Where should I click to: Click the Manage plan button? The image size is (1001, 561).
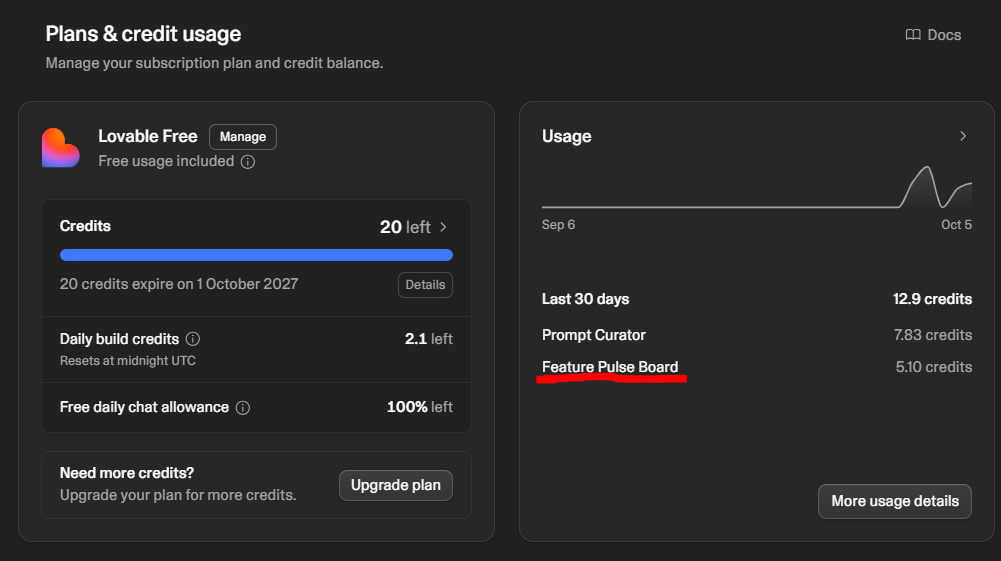pos(243,137)
